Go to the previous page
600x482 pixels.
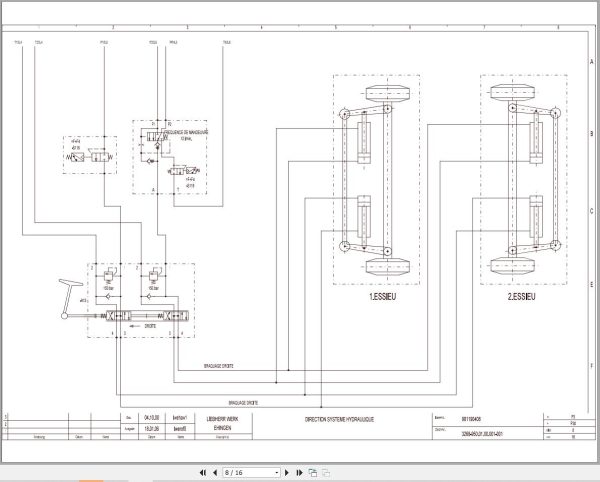(215, 473)
